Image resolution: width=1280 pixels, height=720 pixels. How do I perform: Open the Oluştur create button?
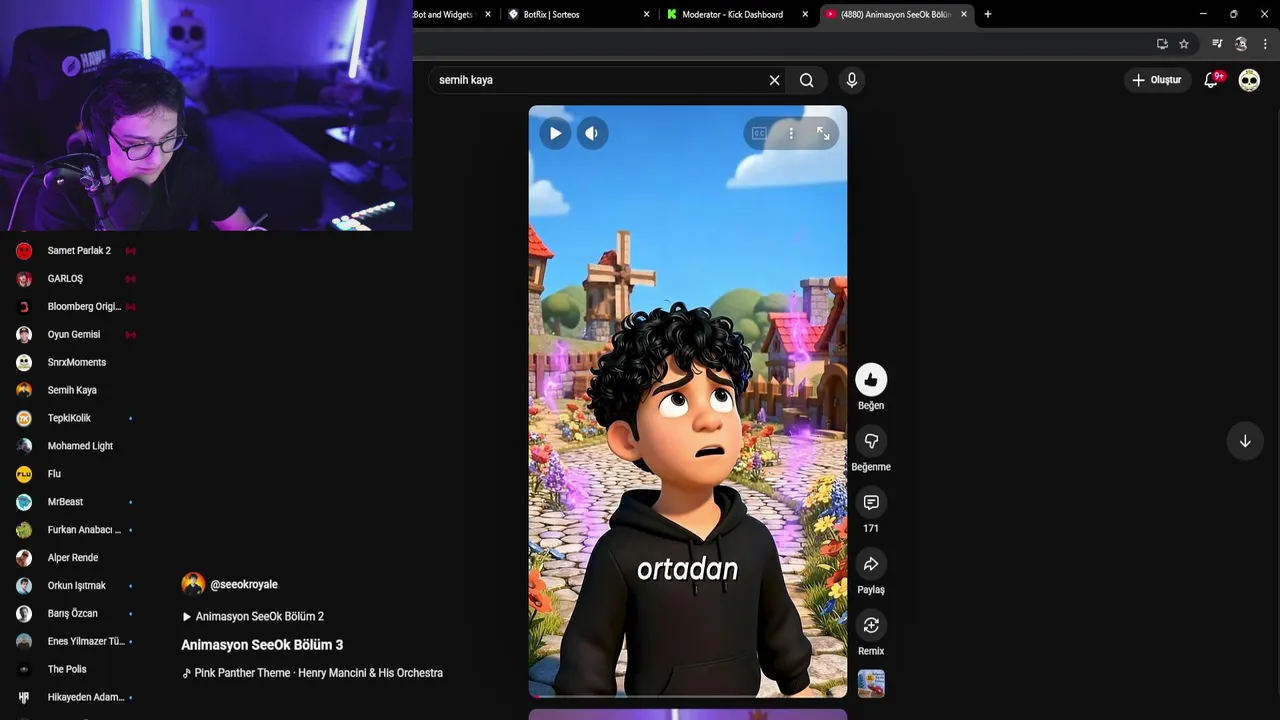pyautogui.click(x=1156, y=80)
